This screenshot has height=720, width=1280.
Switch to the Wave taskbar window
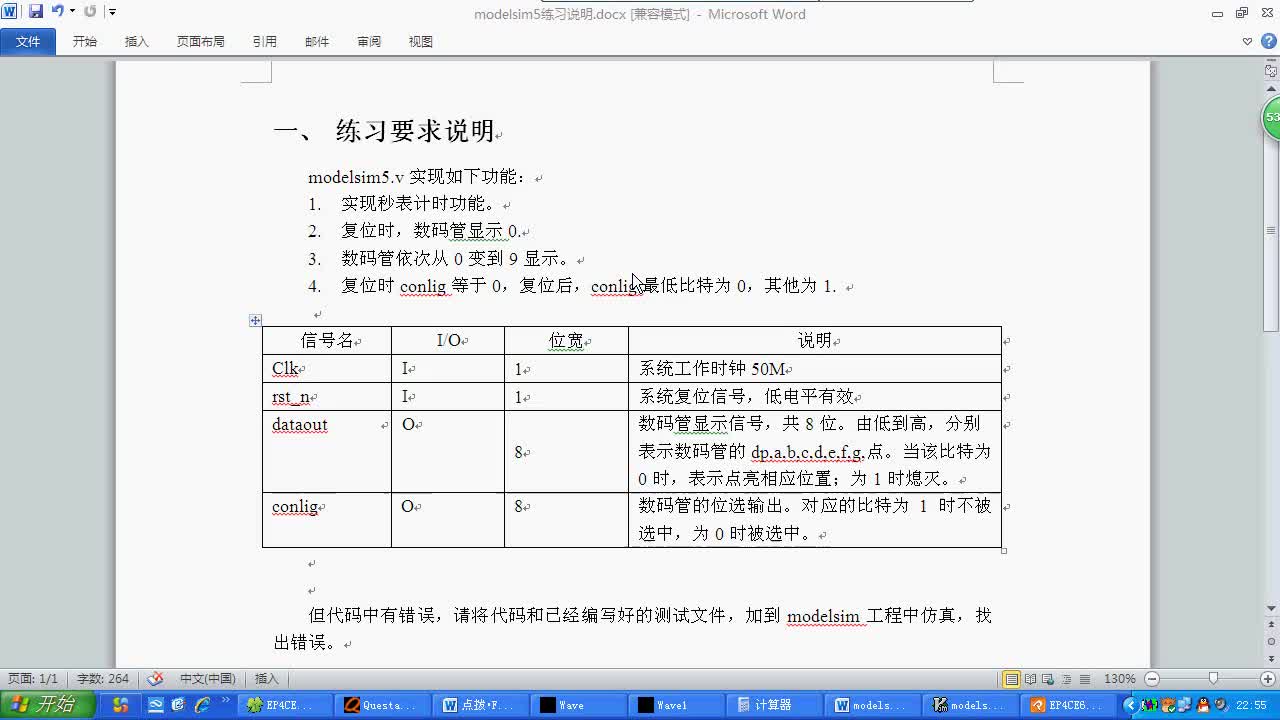(x=577, y=705)
